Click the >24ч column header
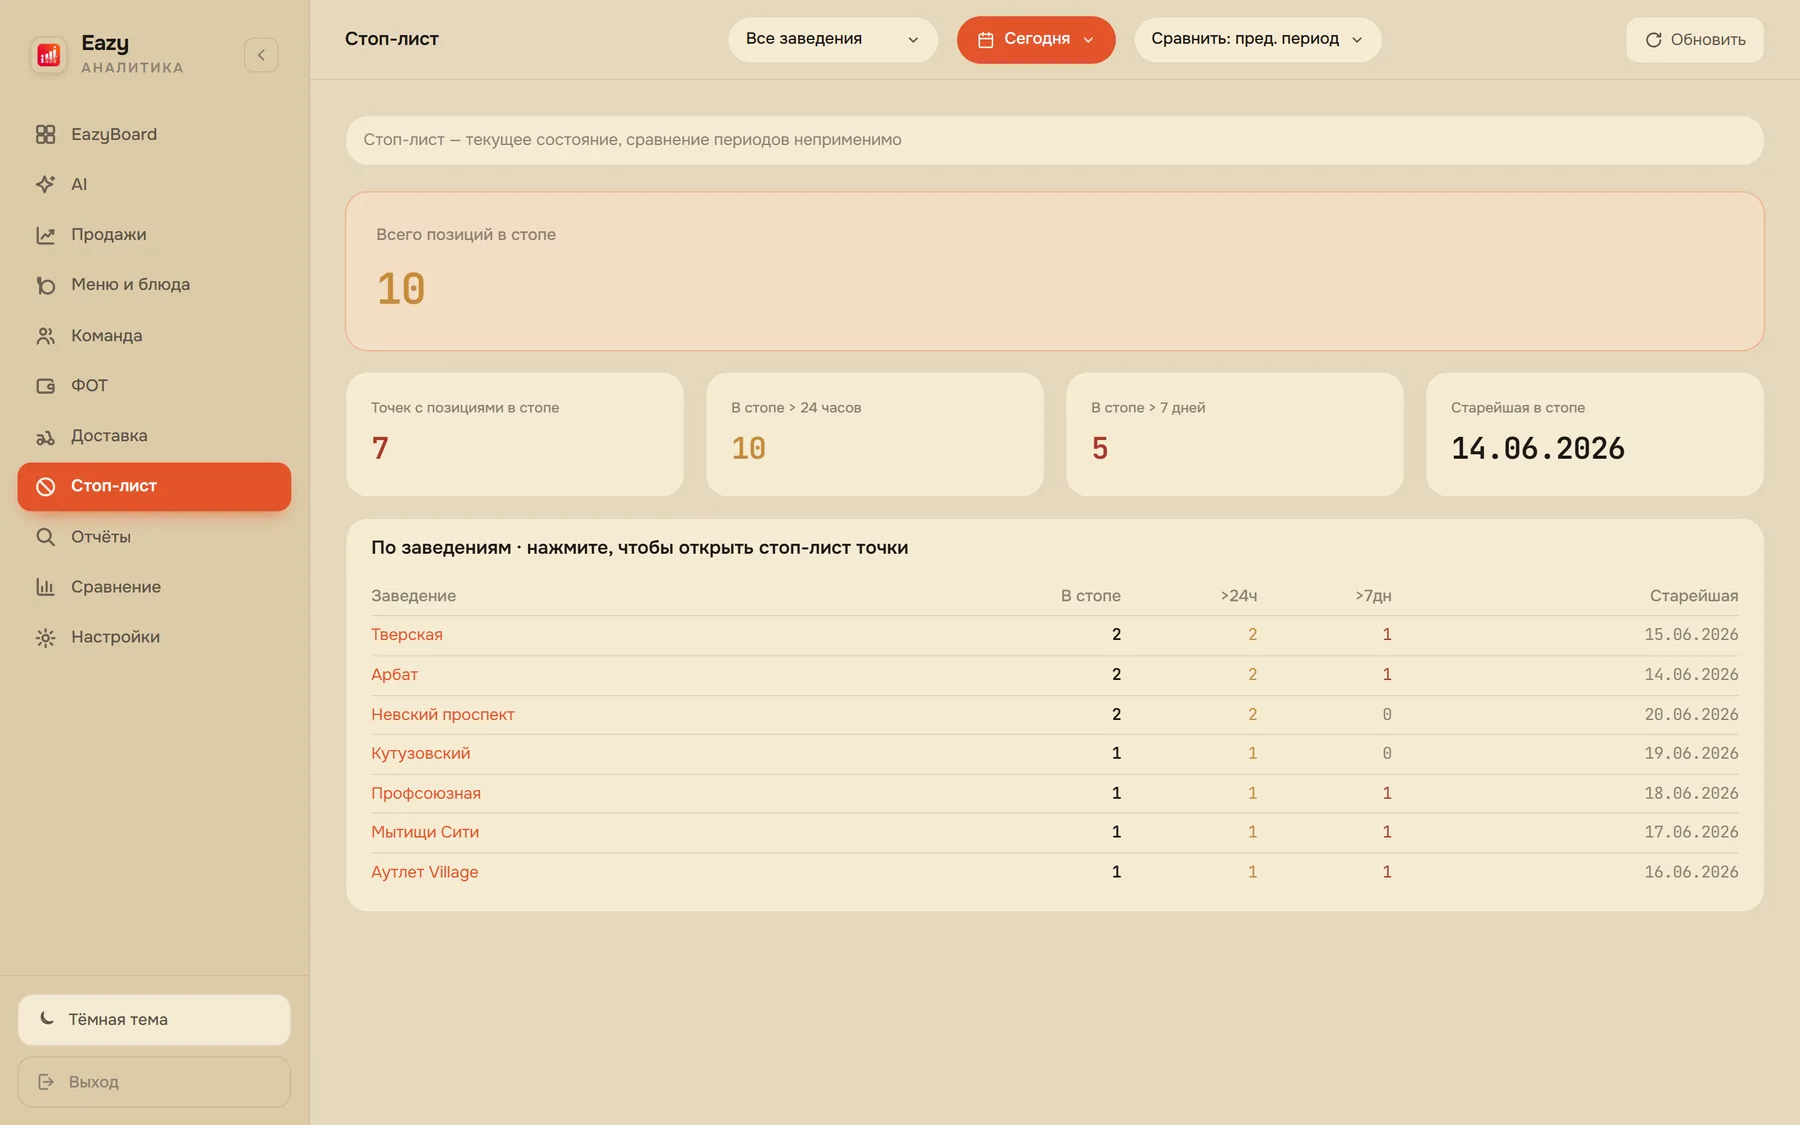Viewport: 1800px width, 1125px height. (1238, 596)
